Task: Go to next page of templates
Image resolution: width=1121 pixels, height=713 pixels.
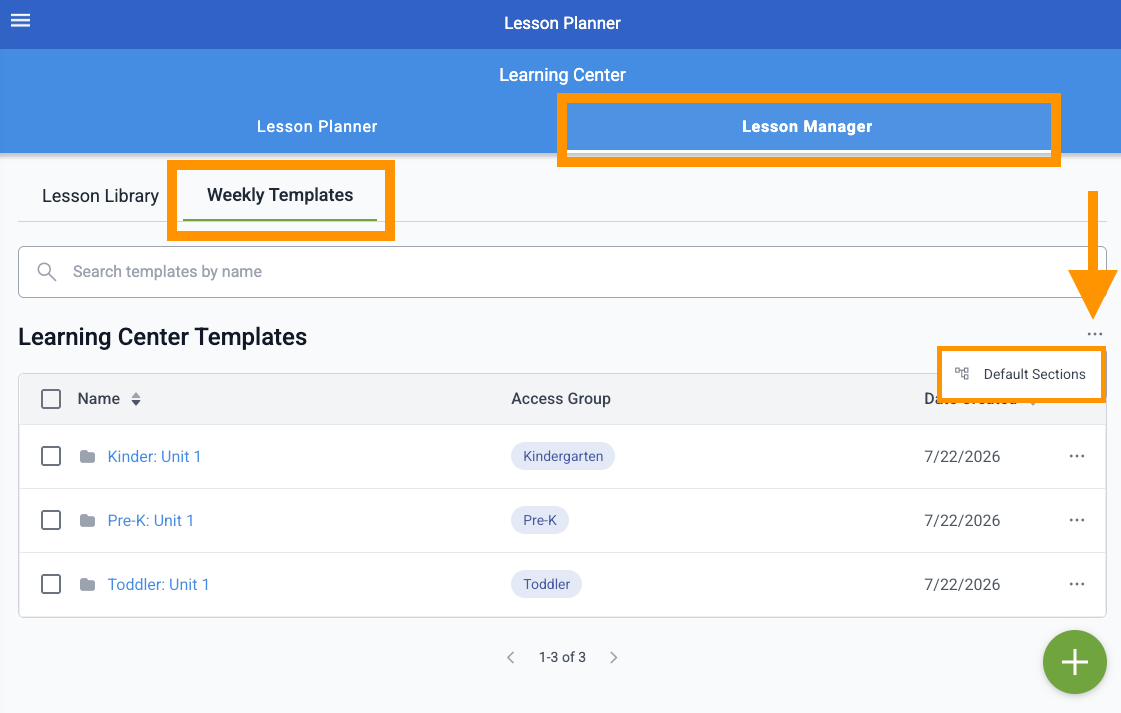Action: coord(613,657)
